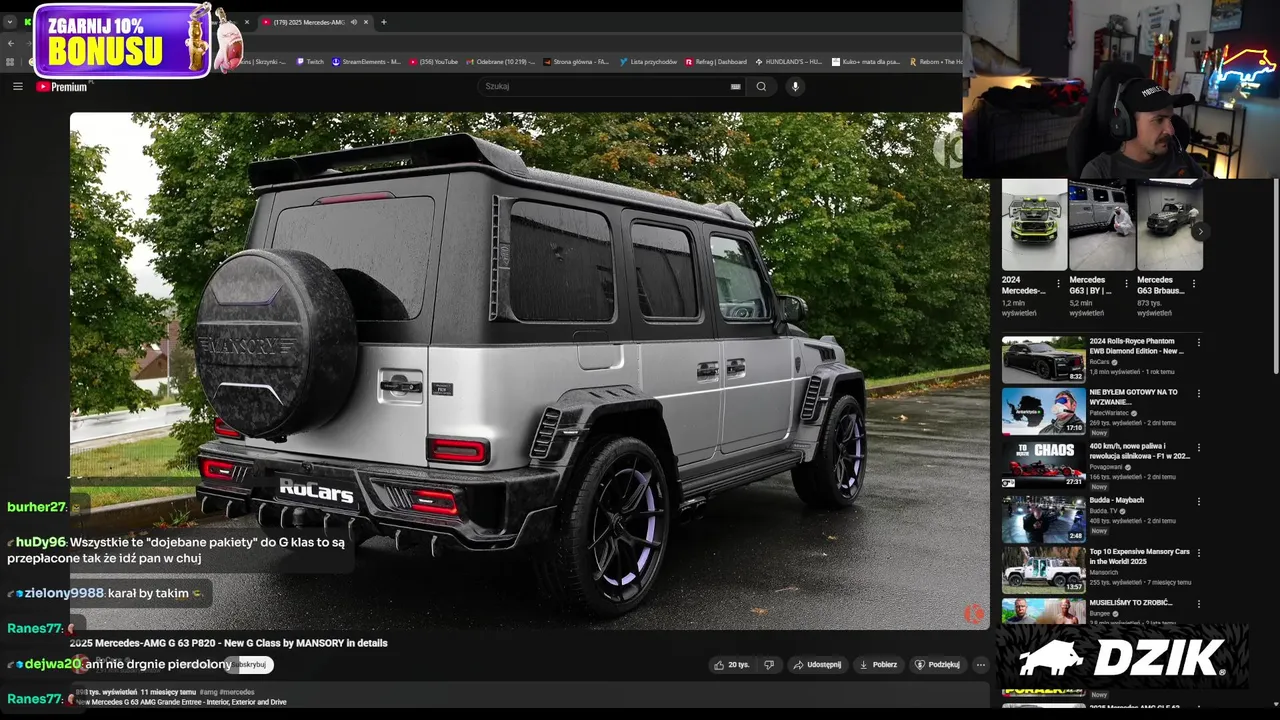Open the HUNDLAND'S bookmark
This screenshot has height=720, width=1280.
click(789, 62)
